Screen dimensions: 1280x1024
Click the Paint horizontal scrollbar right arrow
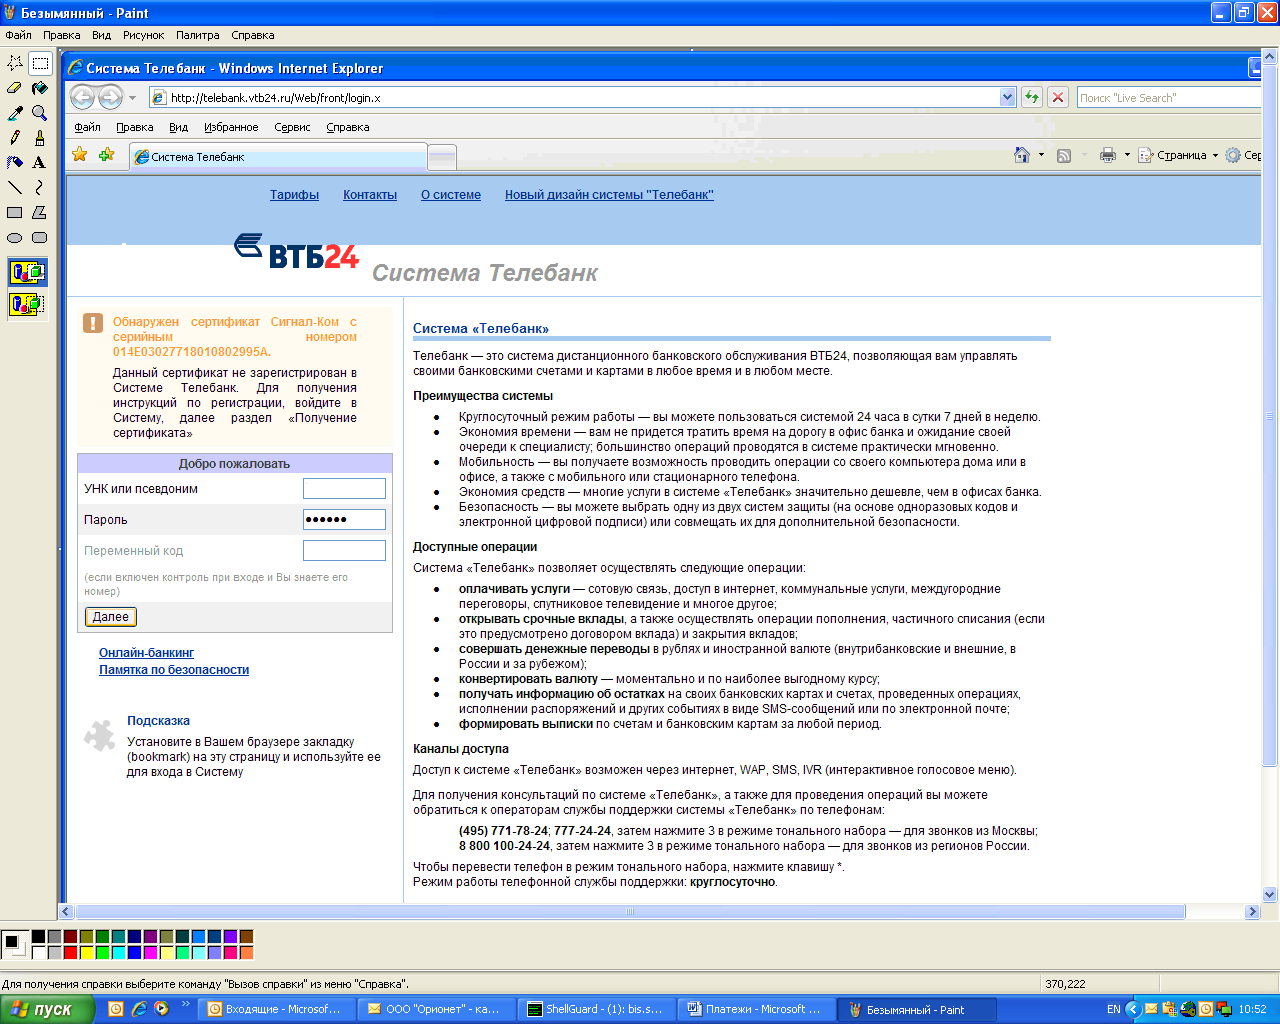[1252, 912]
